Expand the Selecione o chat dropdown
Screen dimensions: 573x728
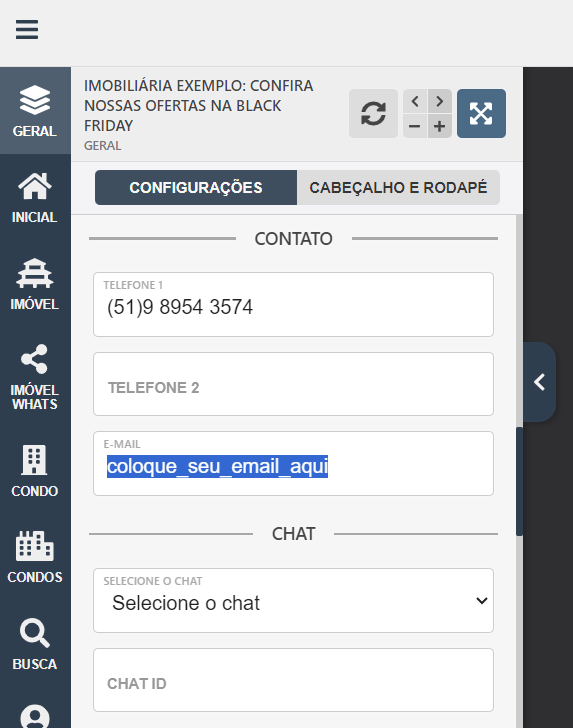[293, 600]
